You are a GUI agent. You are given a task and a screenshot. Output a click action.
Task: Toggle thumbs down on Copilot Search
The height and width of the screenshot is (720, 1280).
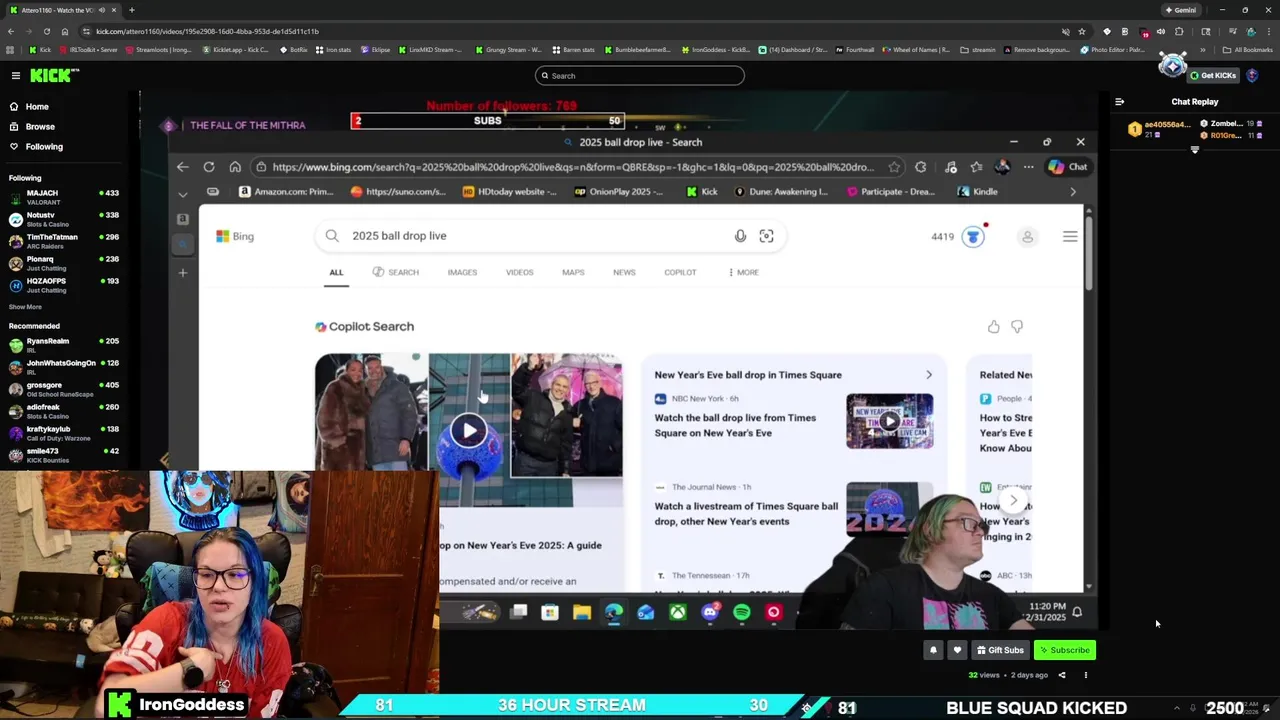1017,327
